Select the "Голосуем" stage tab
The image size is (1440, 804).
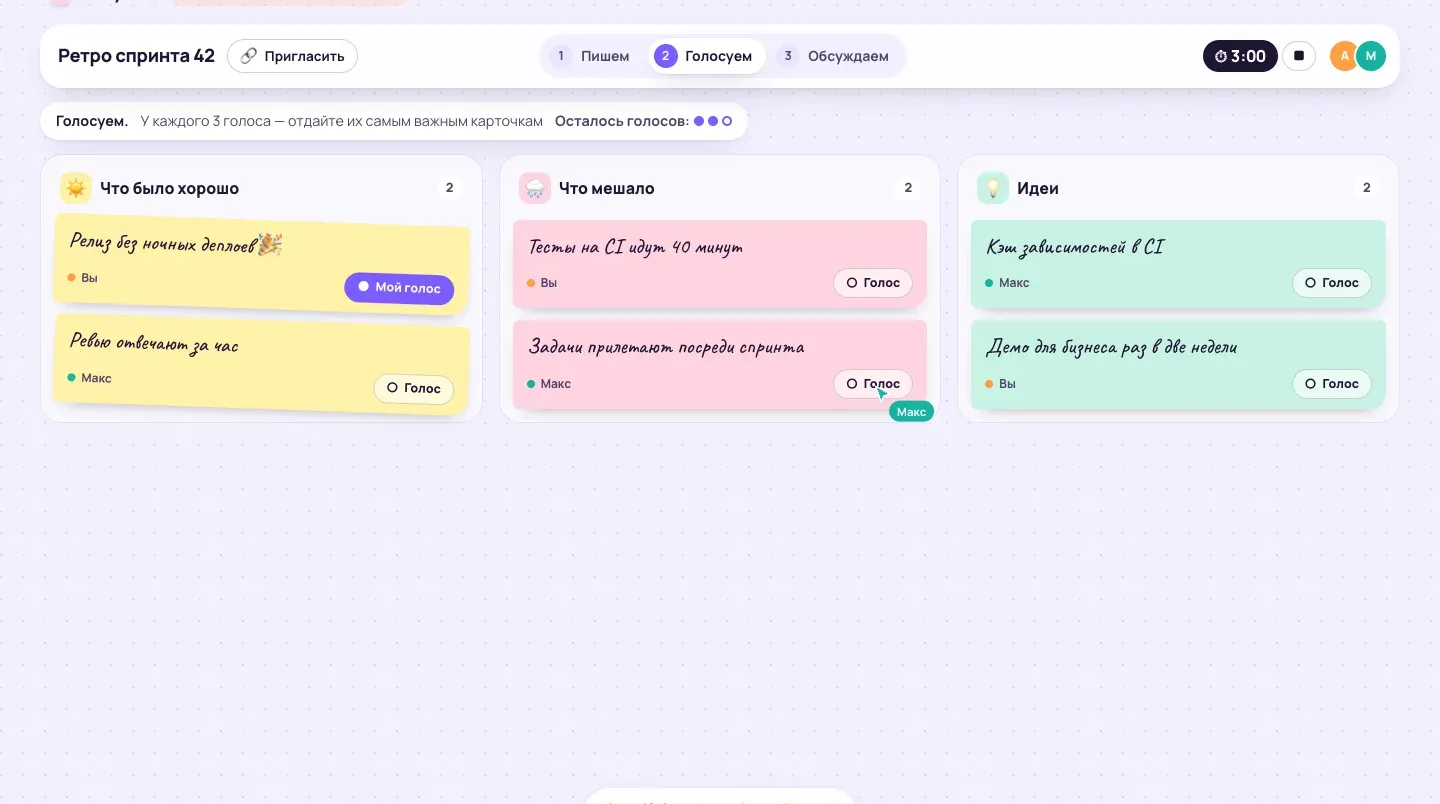tap(706, 56)
